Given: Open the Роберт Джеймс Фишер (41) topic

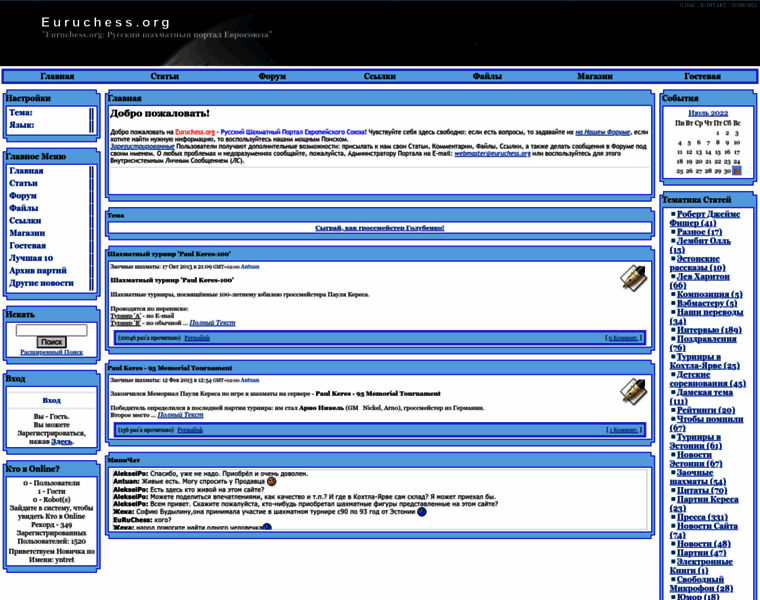Looking at the screenshot, I should [705, 219].
